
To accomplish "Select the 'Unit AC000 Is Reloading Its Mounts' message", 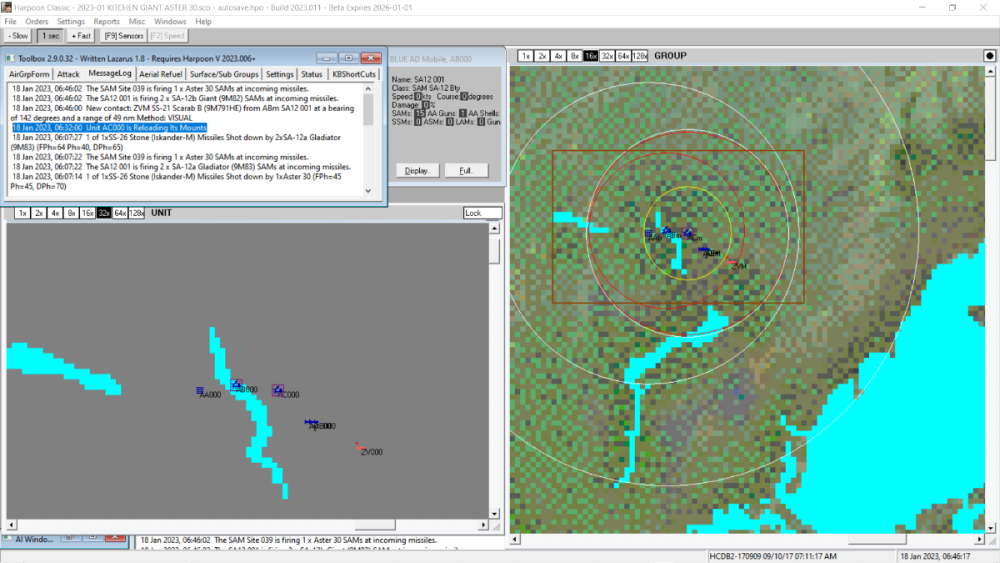I will (x=110, y=128).
